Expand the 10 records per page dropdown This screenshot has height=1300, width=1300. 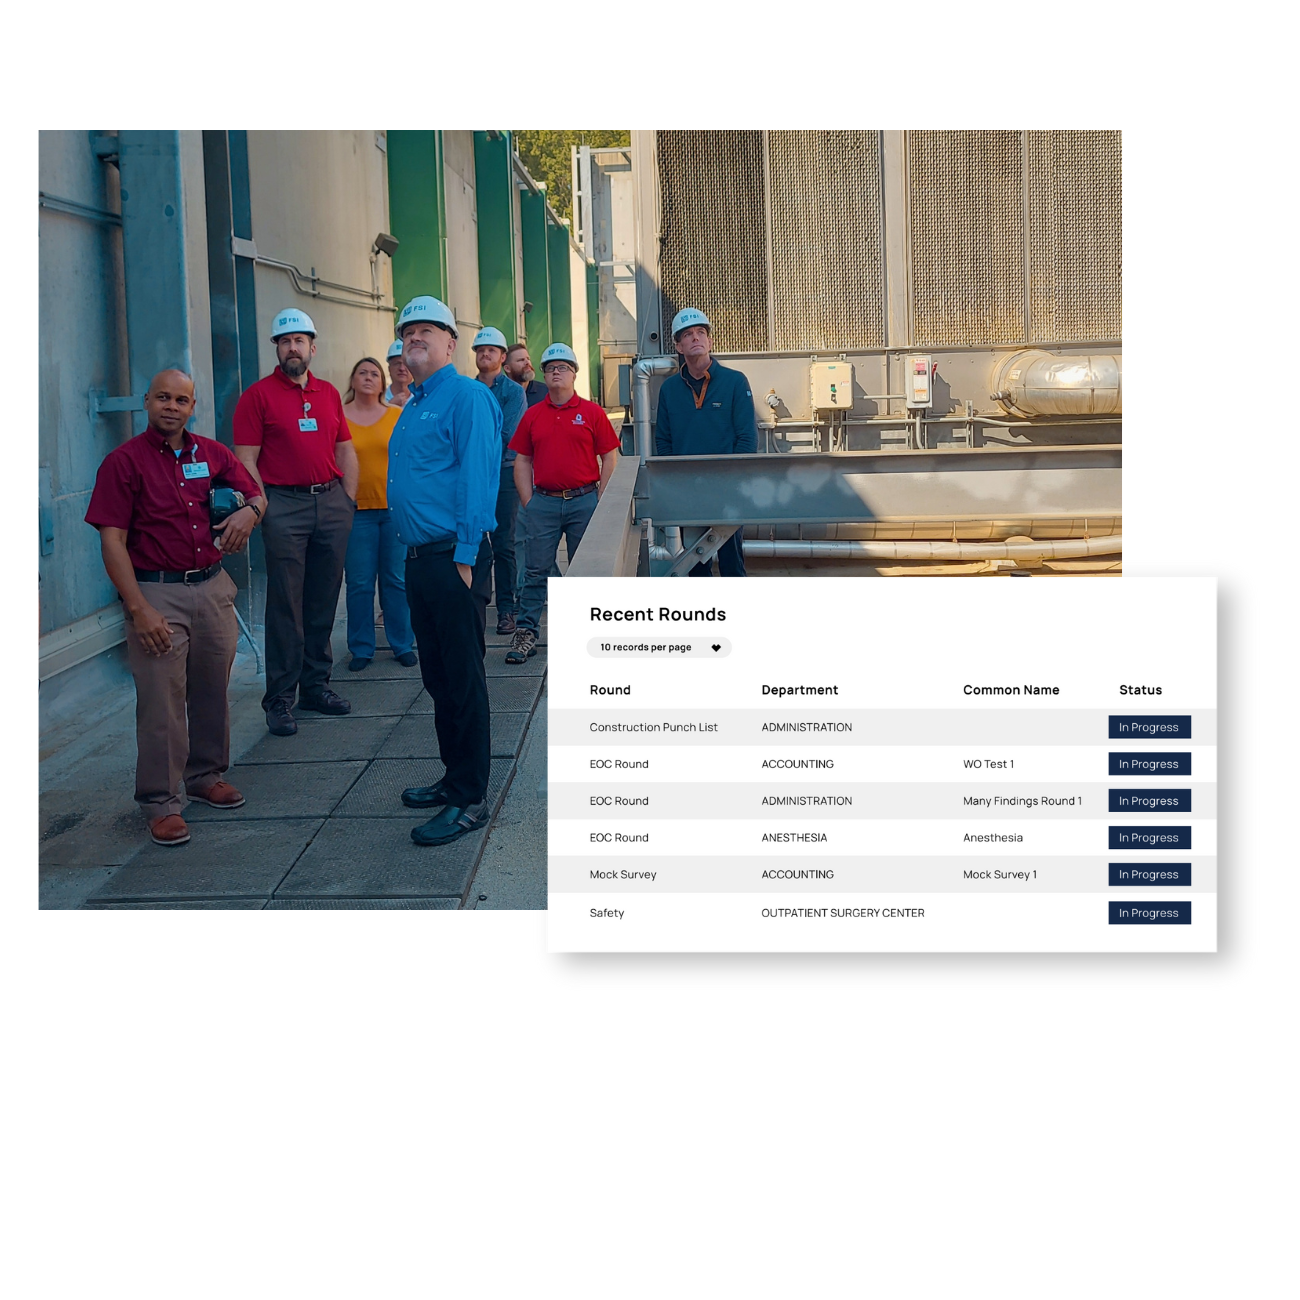(648, 647)
